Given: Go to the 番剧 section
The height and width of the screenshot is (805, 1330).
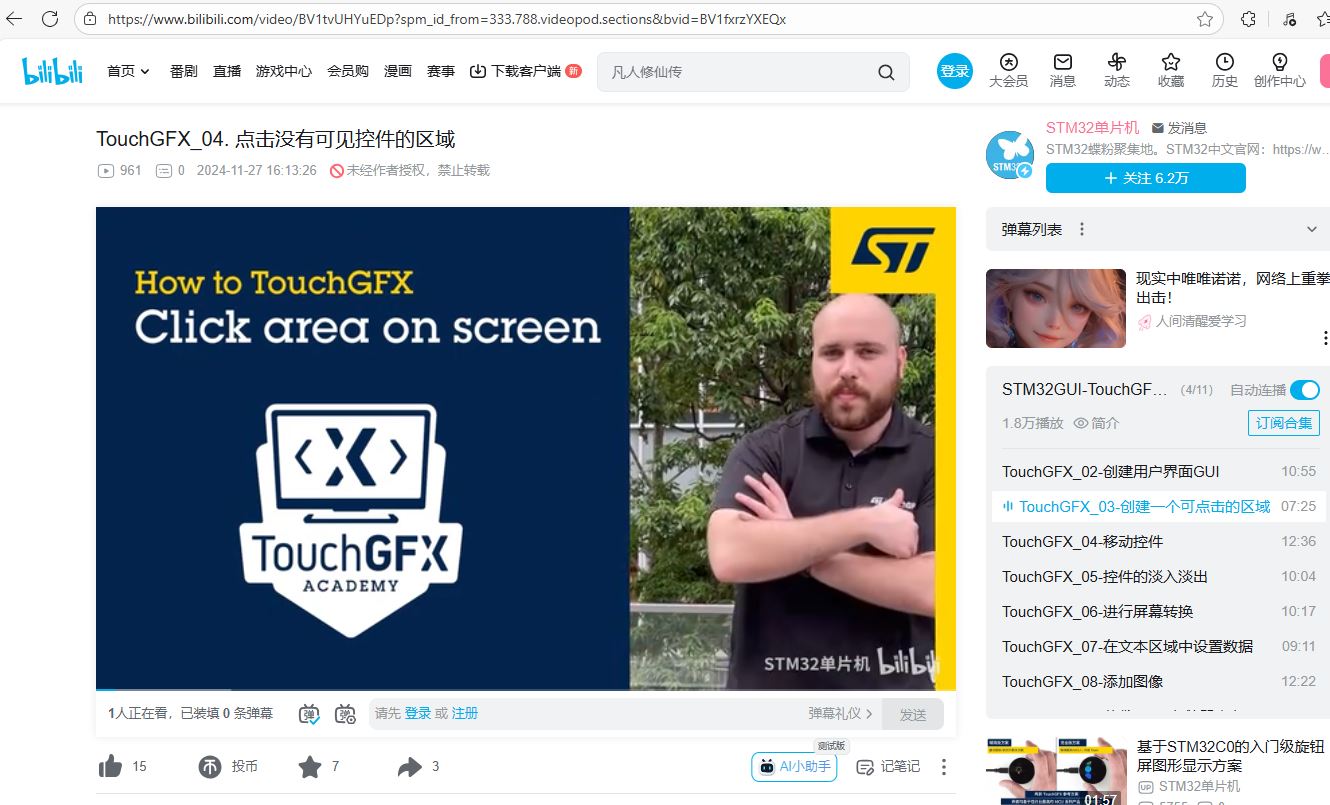Looking at the screenshot, I should [x=183, y=71].
